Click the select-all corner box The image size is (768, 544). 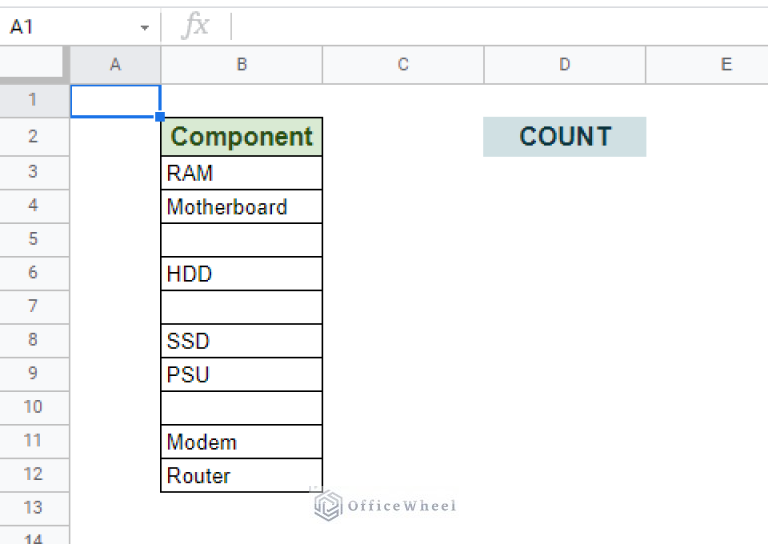pyautogui.click(x=31, y=62)
